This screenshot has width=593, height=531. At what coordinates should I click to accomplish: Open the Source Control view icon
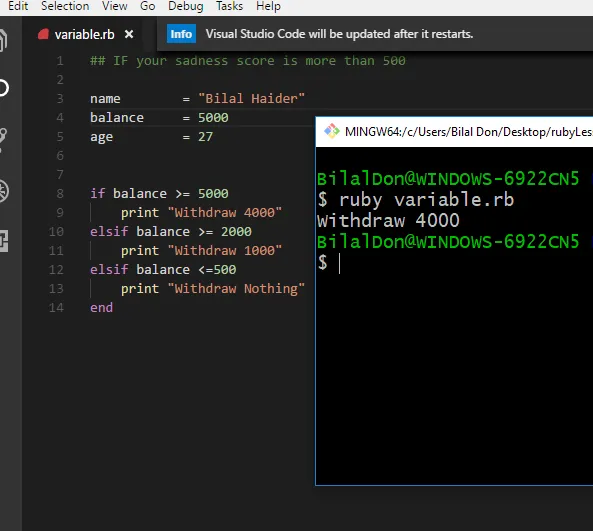3,140
